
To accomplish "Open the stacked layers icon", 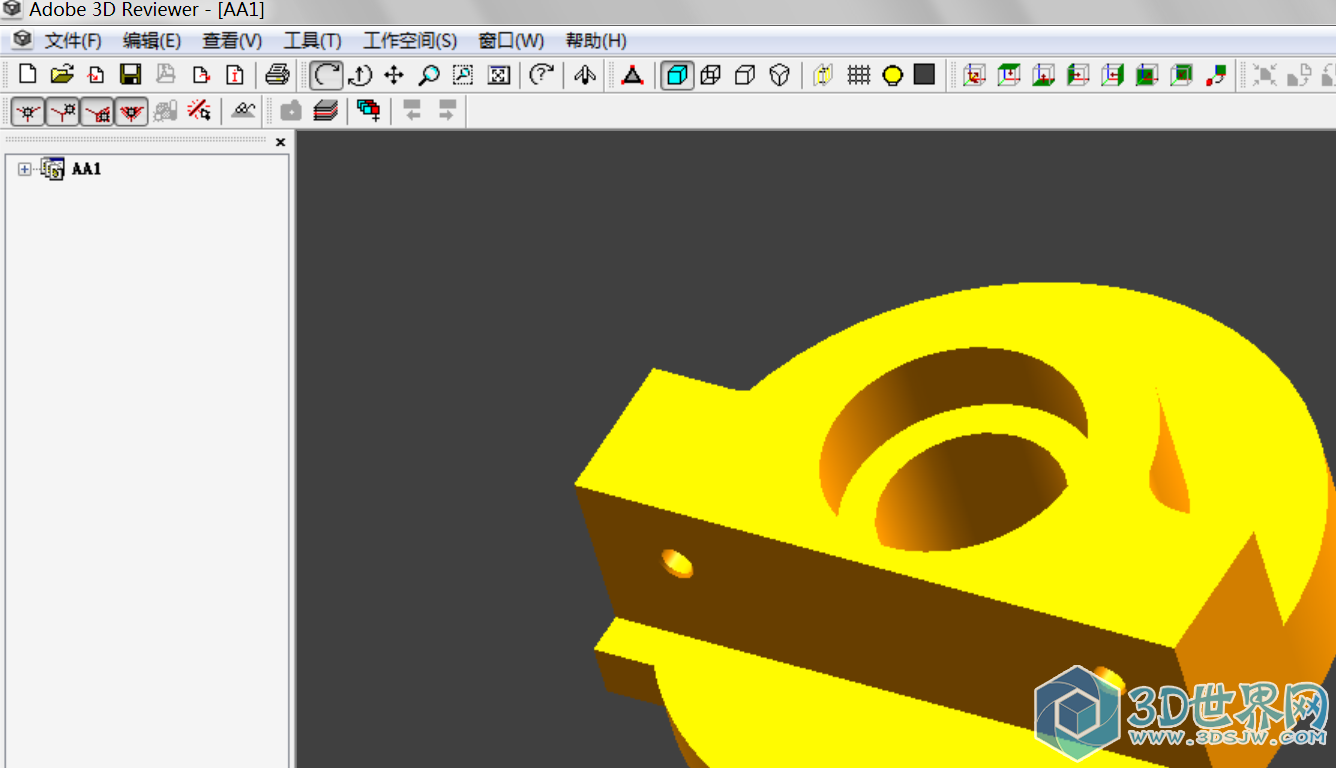I will (325, 111).
